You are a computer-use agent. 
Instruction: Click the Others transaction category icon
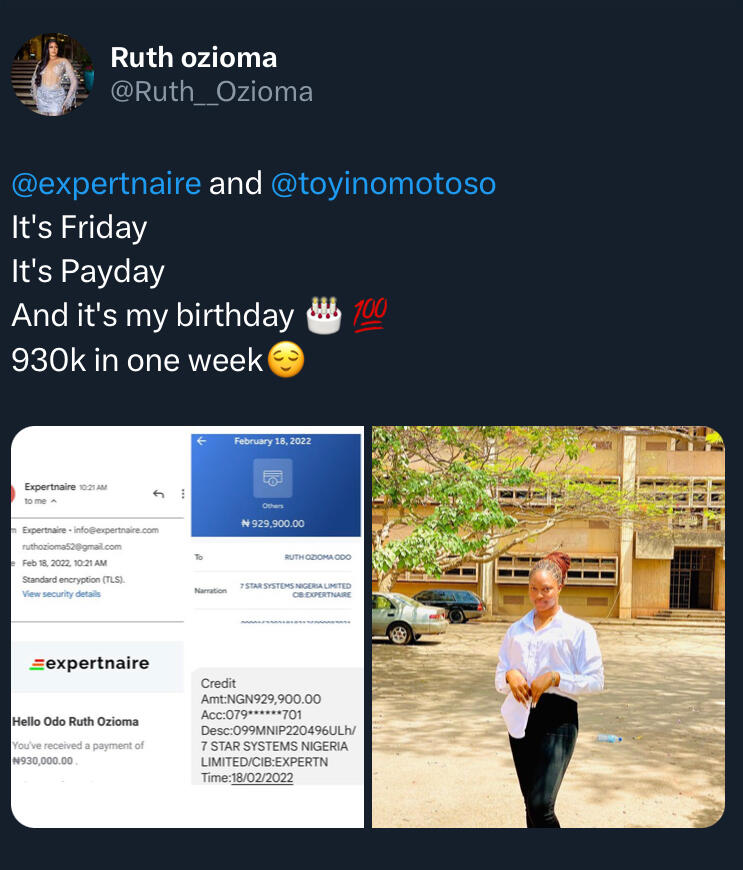pyautogui.click(x=273, y=478)
